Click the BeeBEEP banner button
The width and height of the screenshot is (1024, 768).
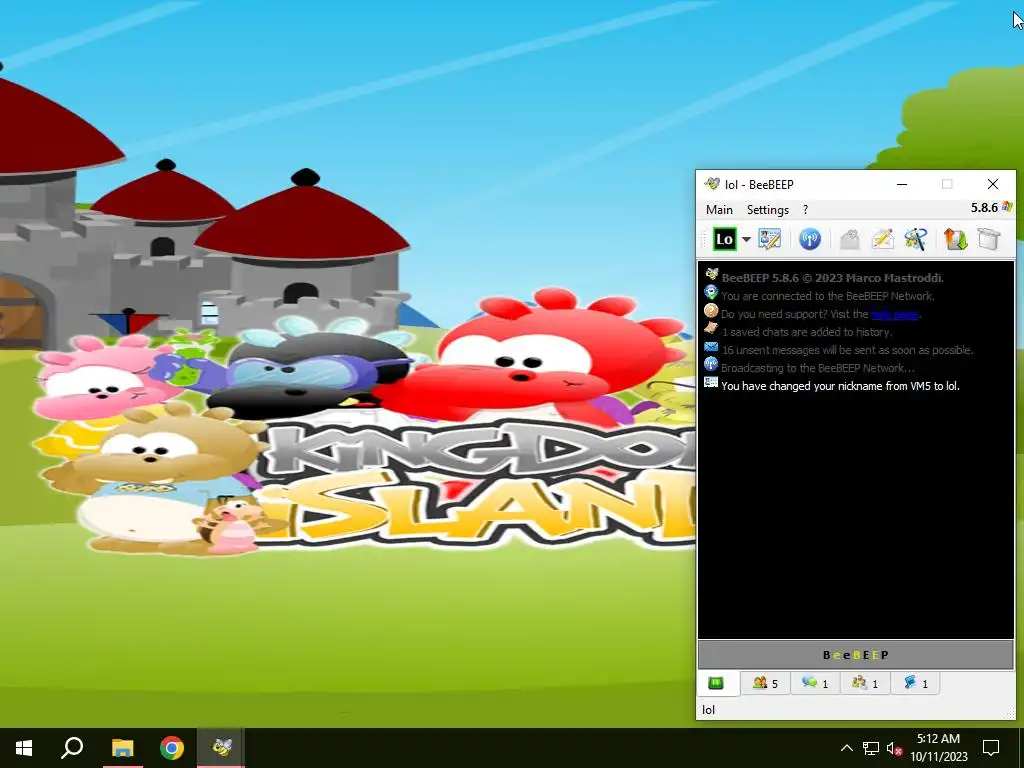click(x=856, y=655)
